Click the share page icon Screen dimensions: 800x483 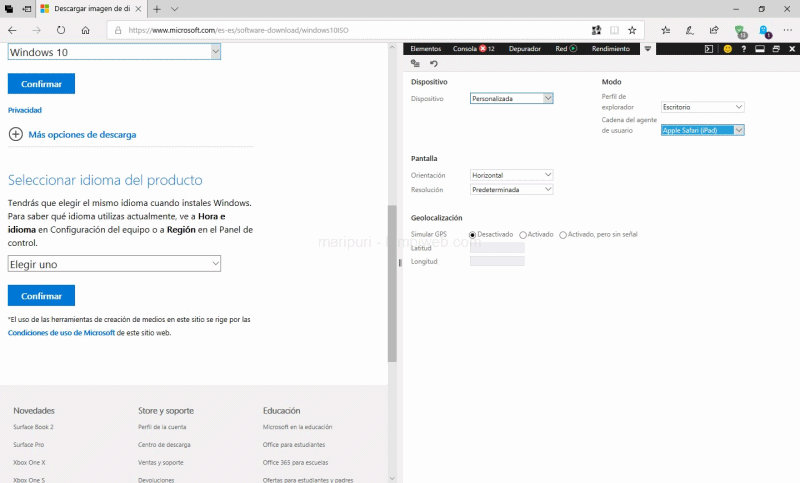[x=714, y=30]
